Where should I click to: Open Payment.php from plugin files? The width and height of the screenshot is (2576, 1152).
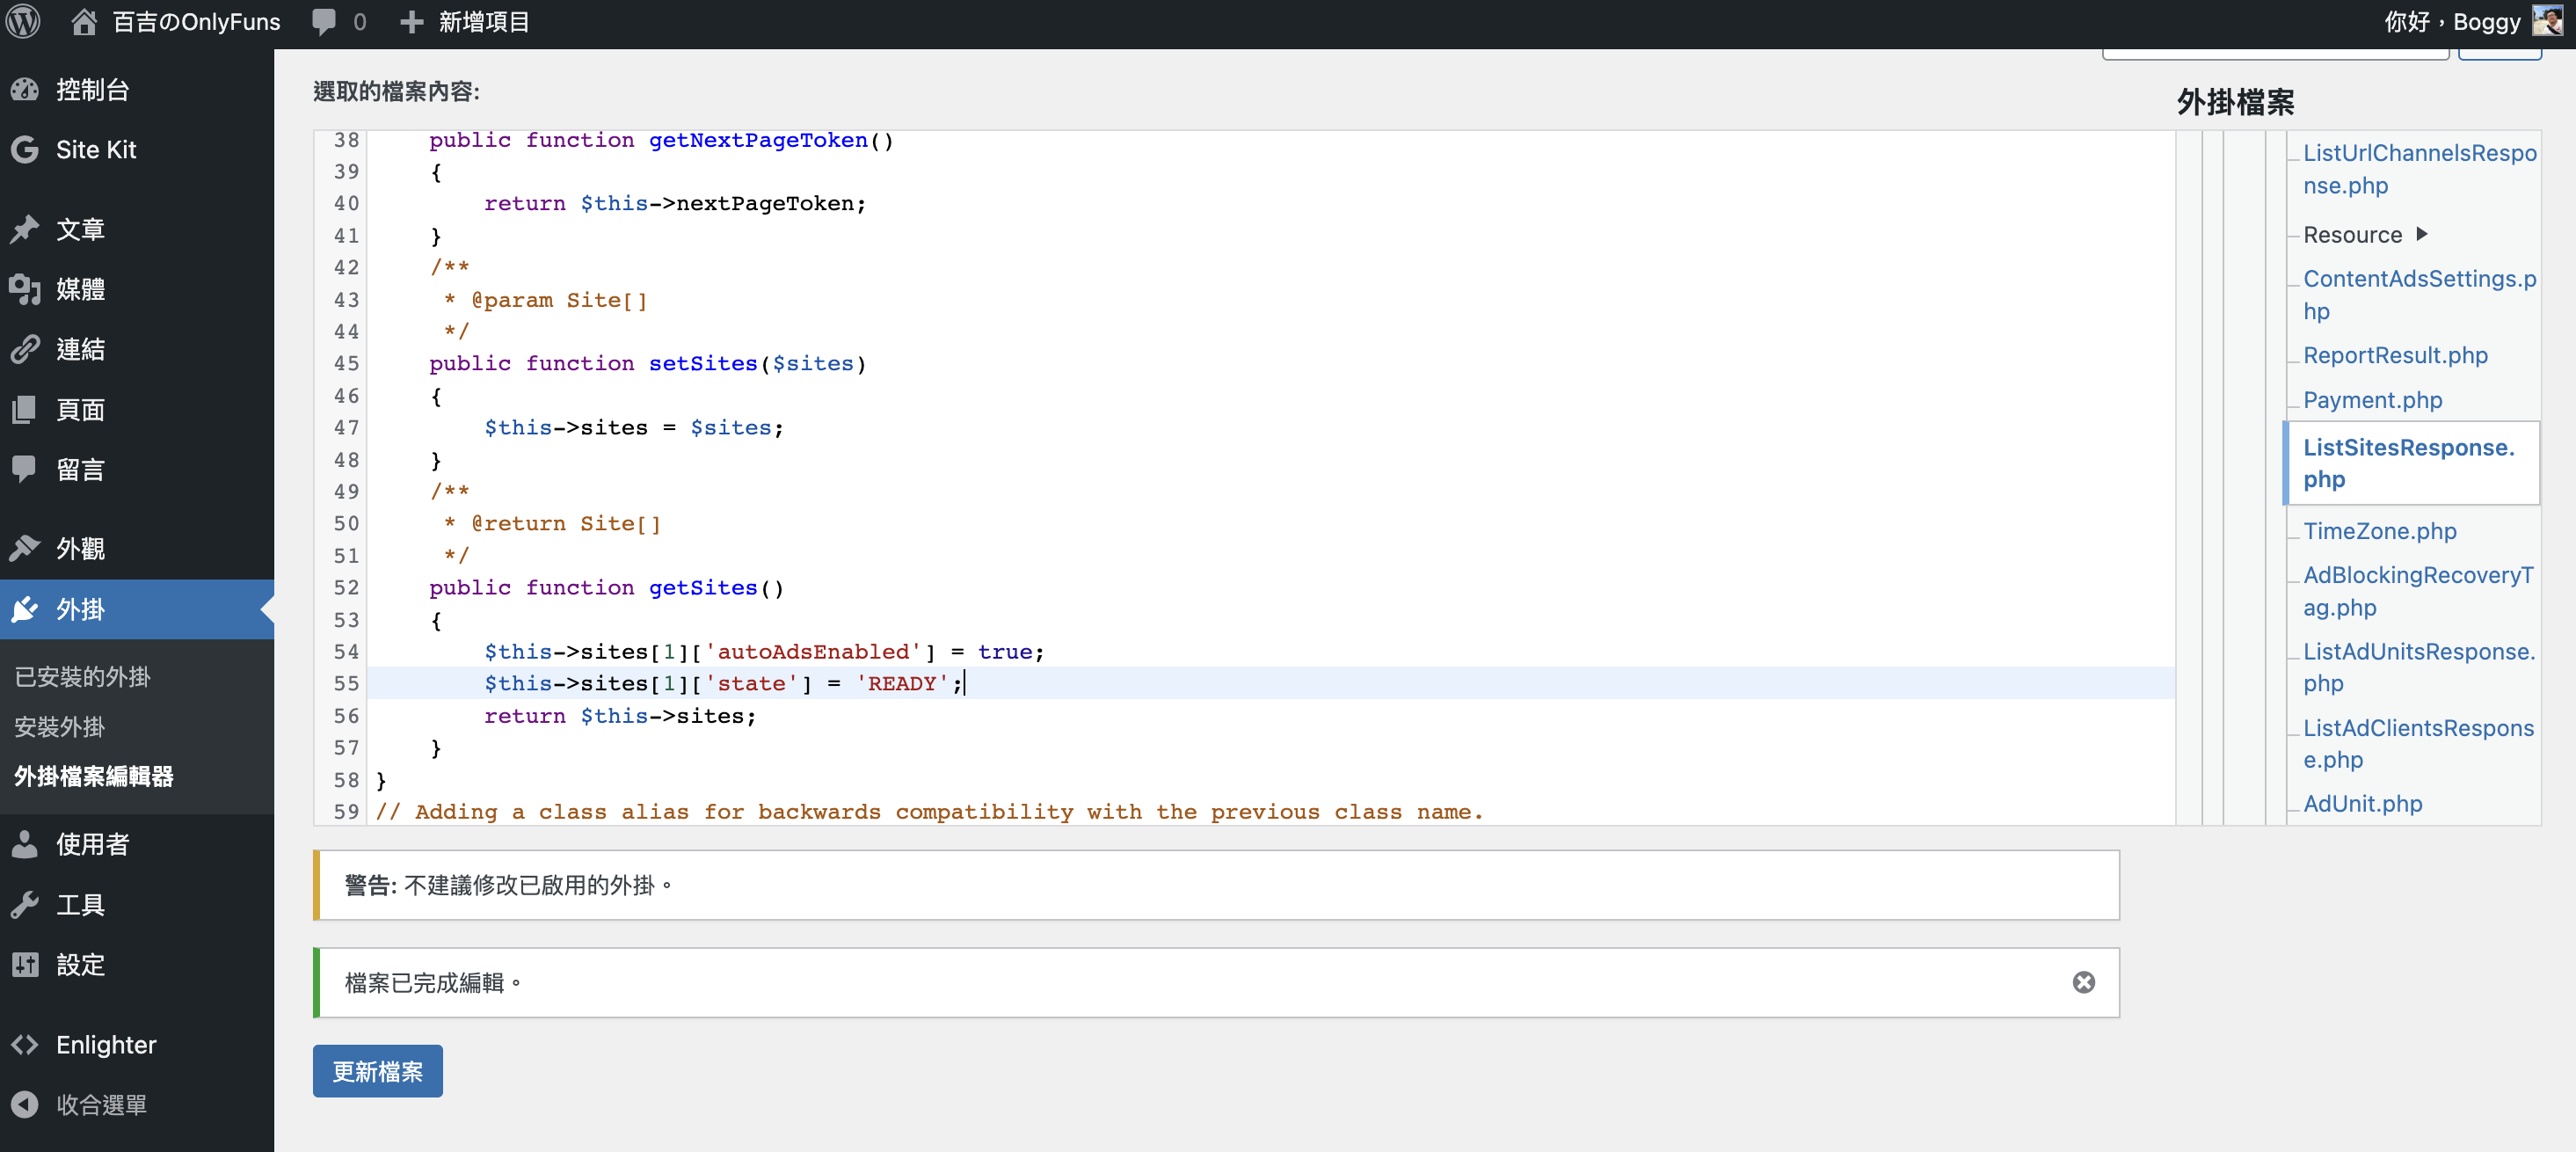(x=2372, y=400)
